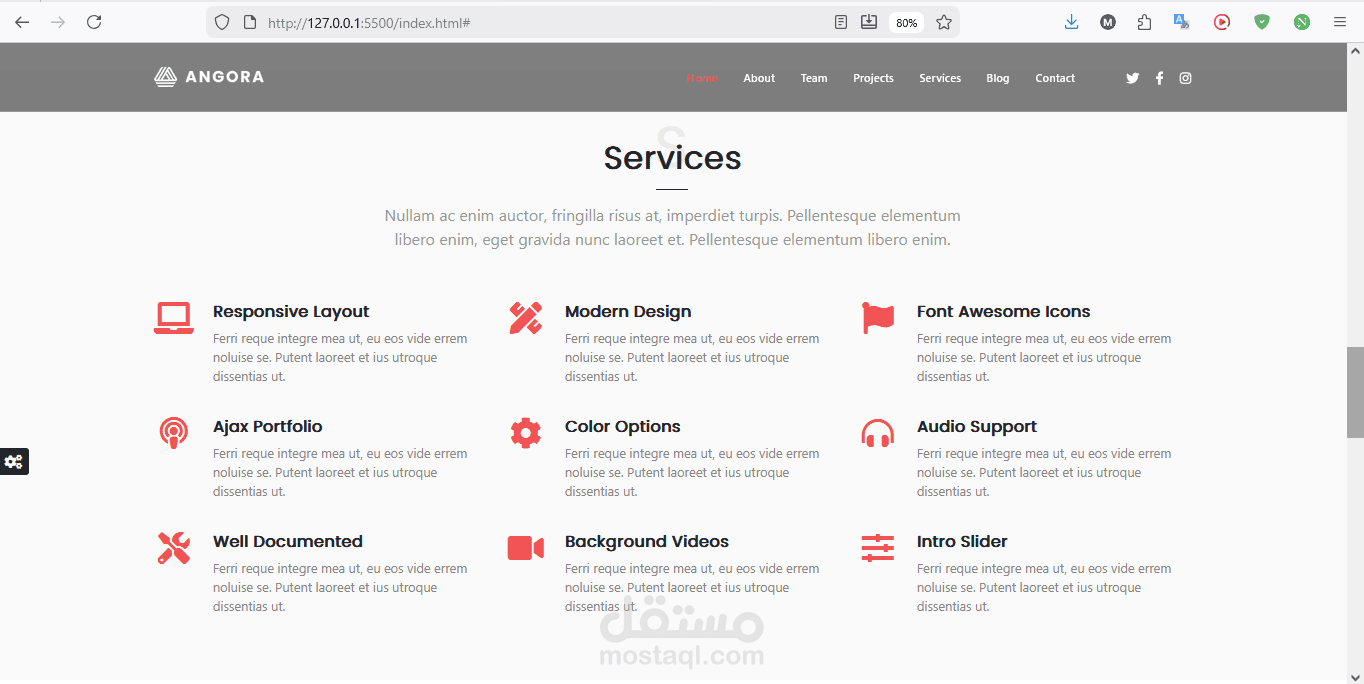Click the Background Videos heading
1364x684 pixels.
[x=647, y=542]
